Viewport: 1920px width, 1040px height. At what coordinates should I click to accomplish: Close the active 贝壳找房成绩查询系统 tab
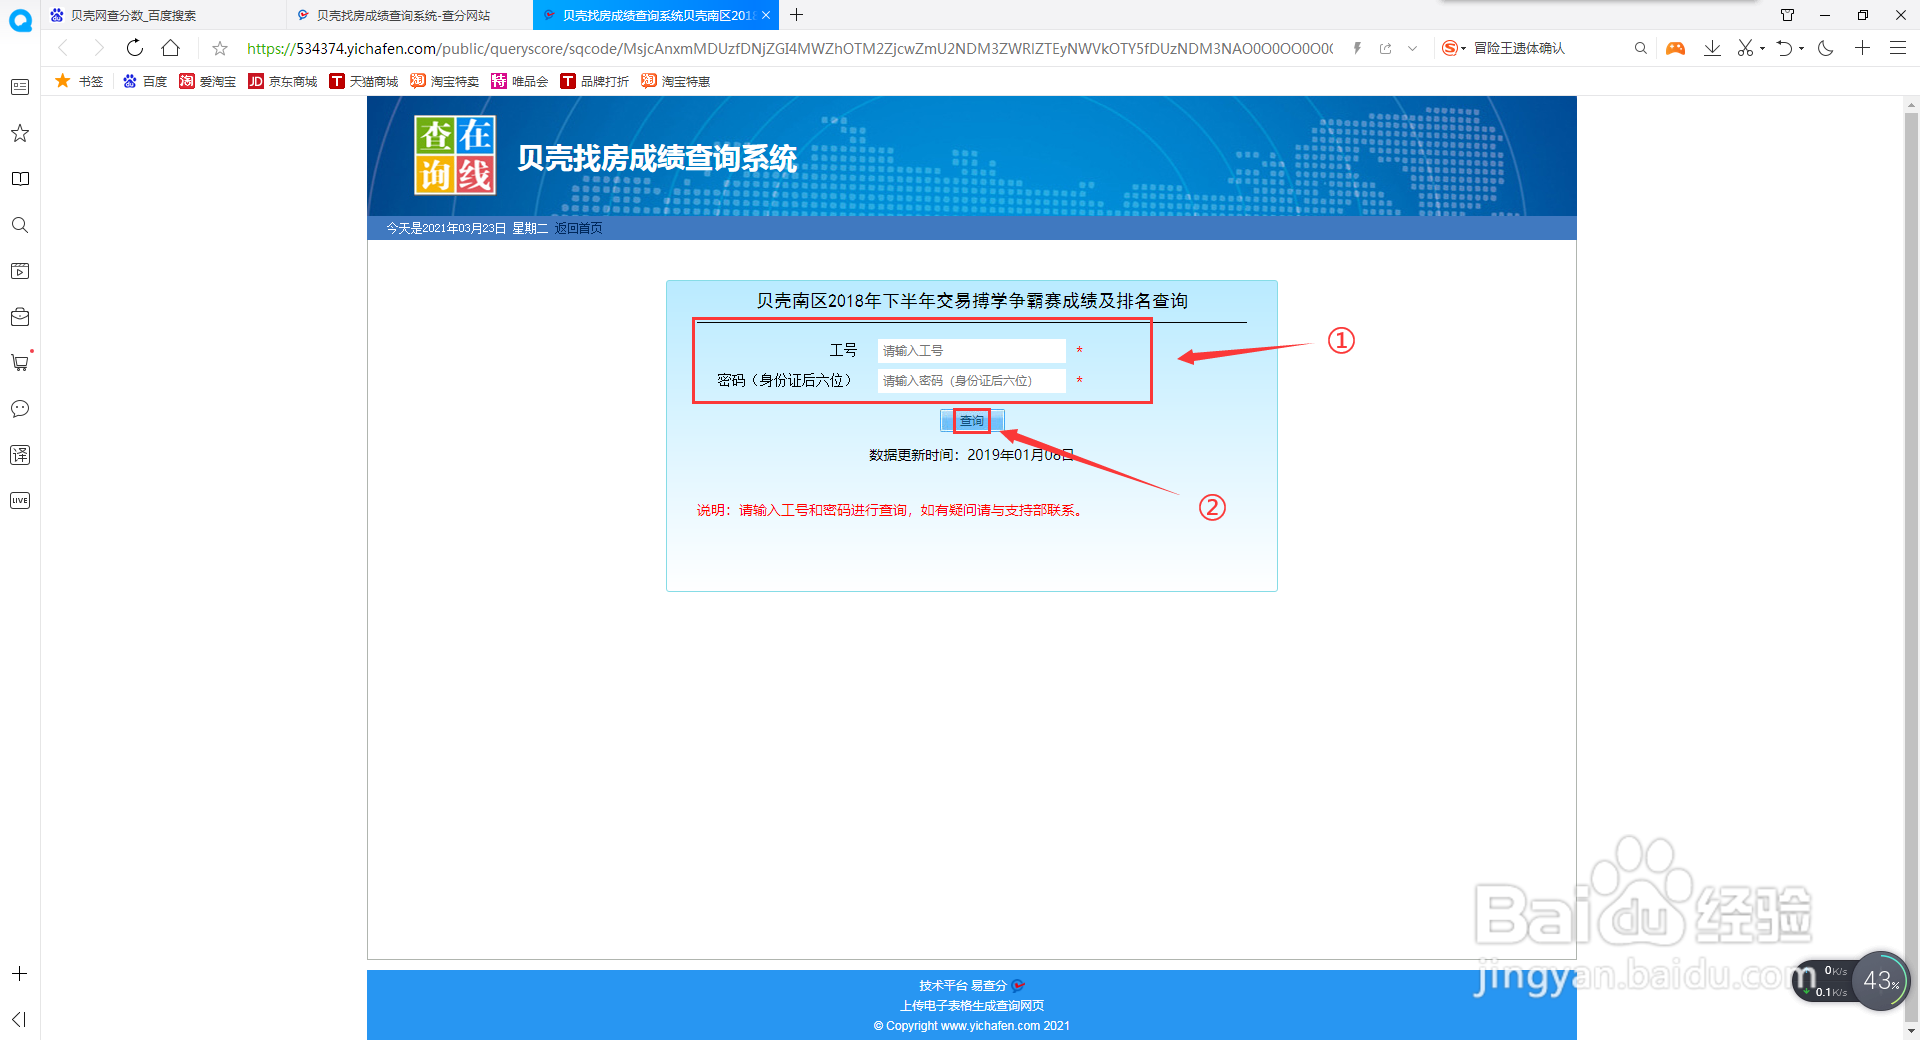(766, 15)
